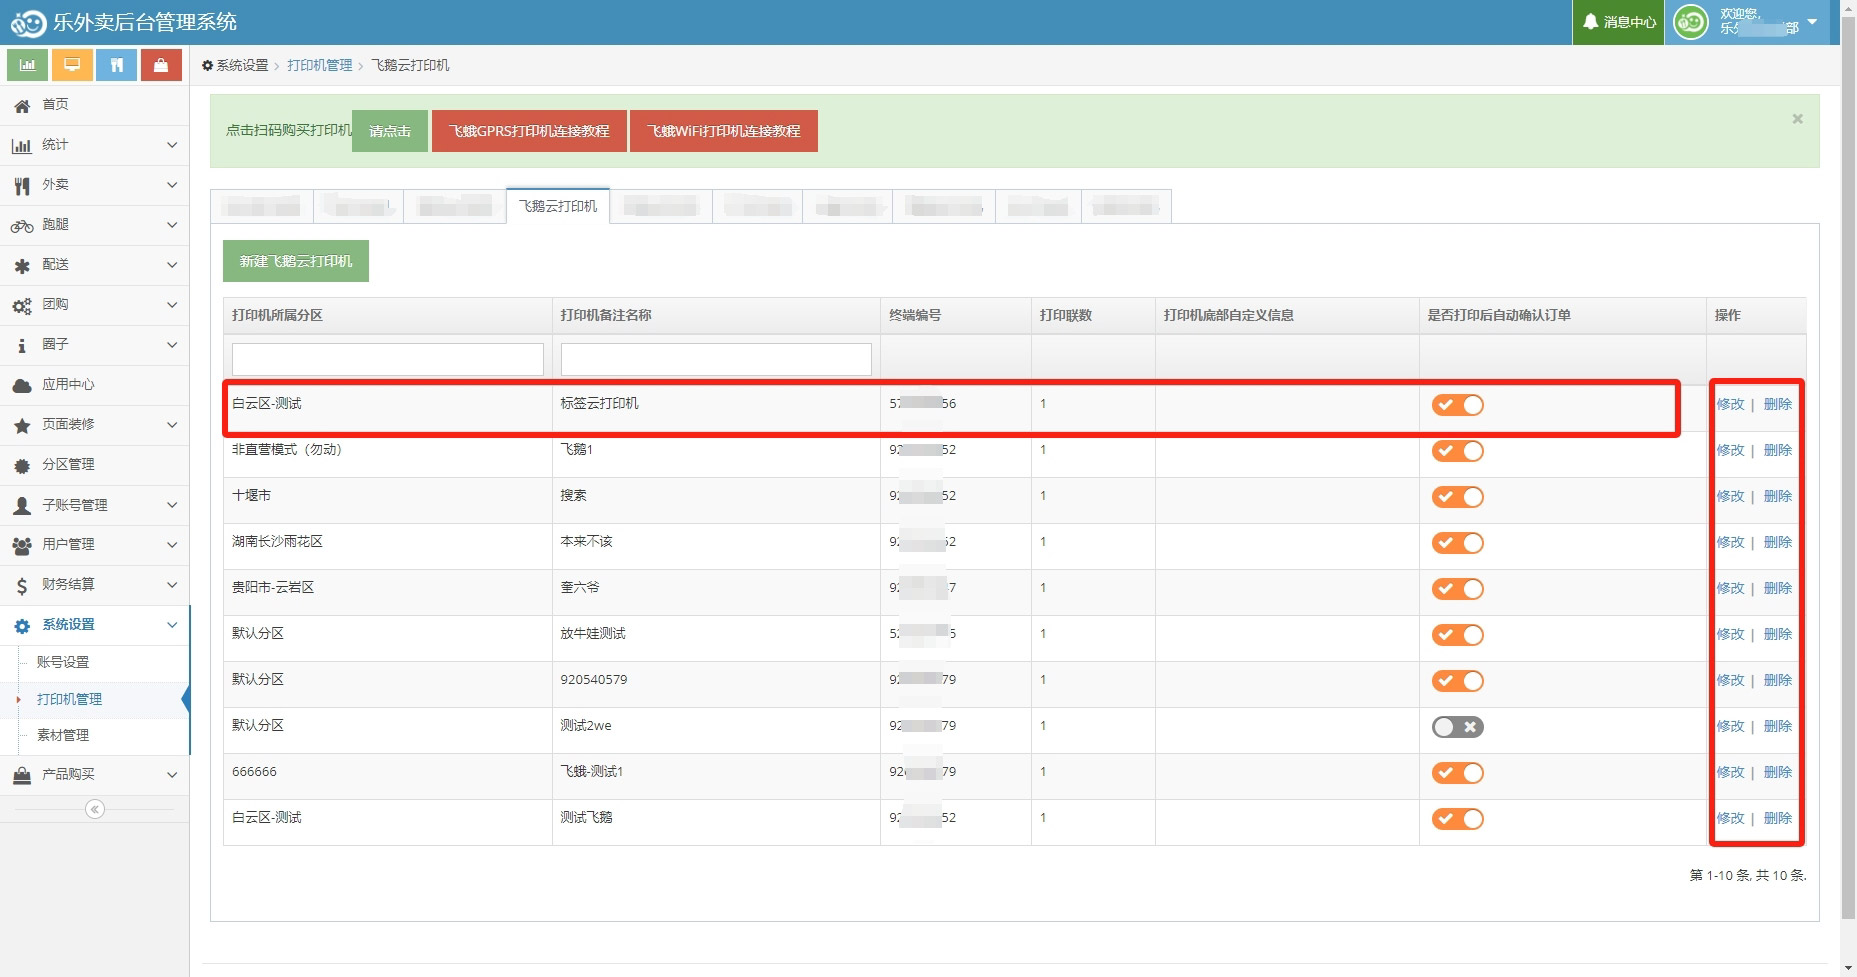Expand the 统计 sidebar menu
The image size is (1857, 977).
point(172,145)
